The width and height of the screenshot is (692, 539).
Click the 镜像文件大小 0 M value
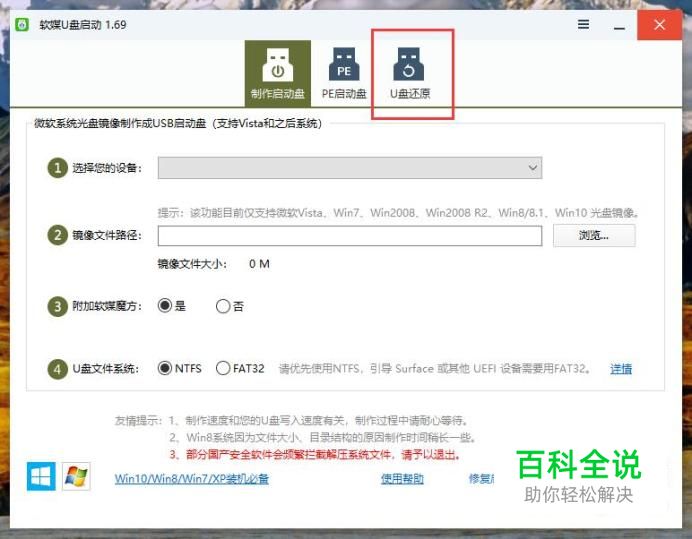[x=259, y=264]
